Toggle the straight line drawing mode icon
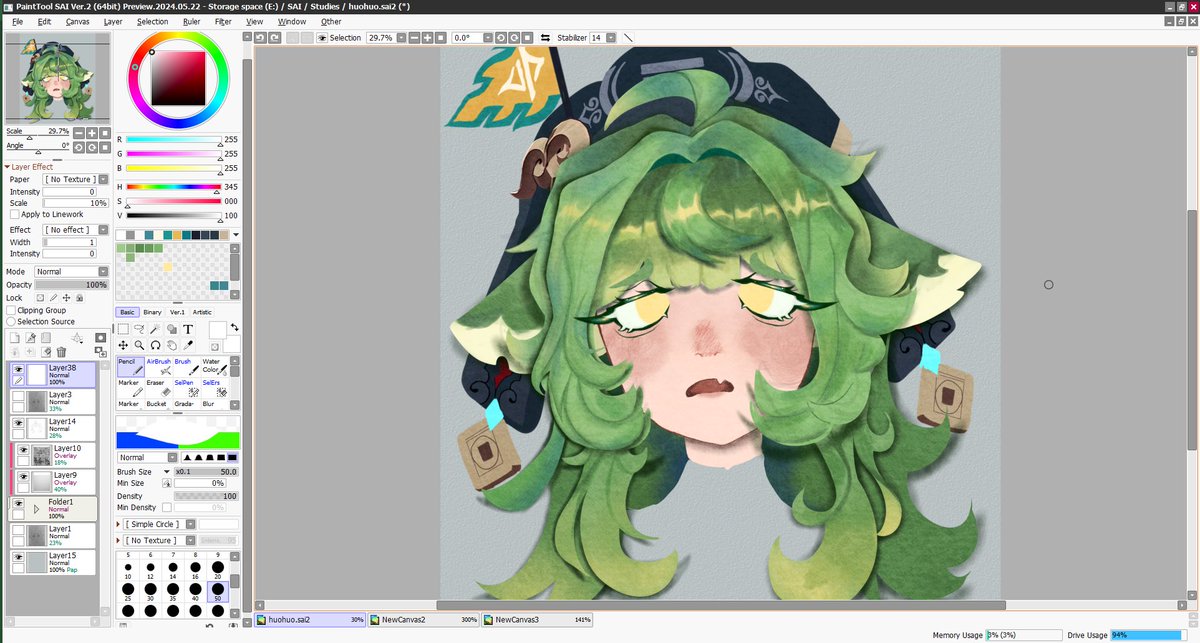Screen dimensions: 1200x643 (x=628, y=37)
